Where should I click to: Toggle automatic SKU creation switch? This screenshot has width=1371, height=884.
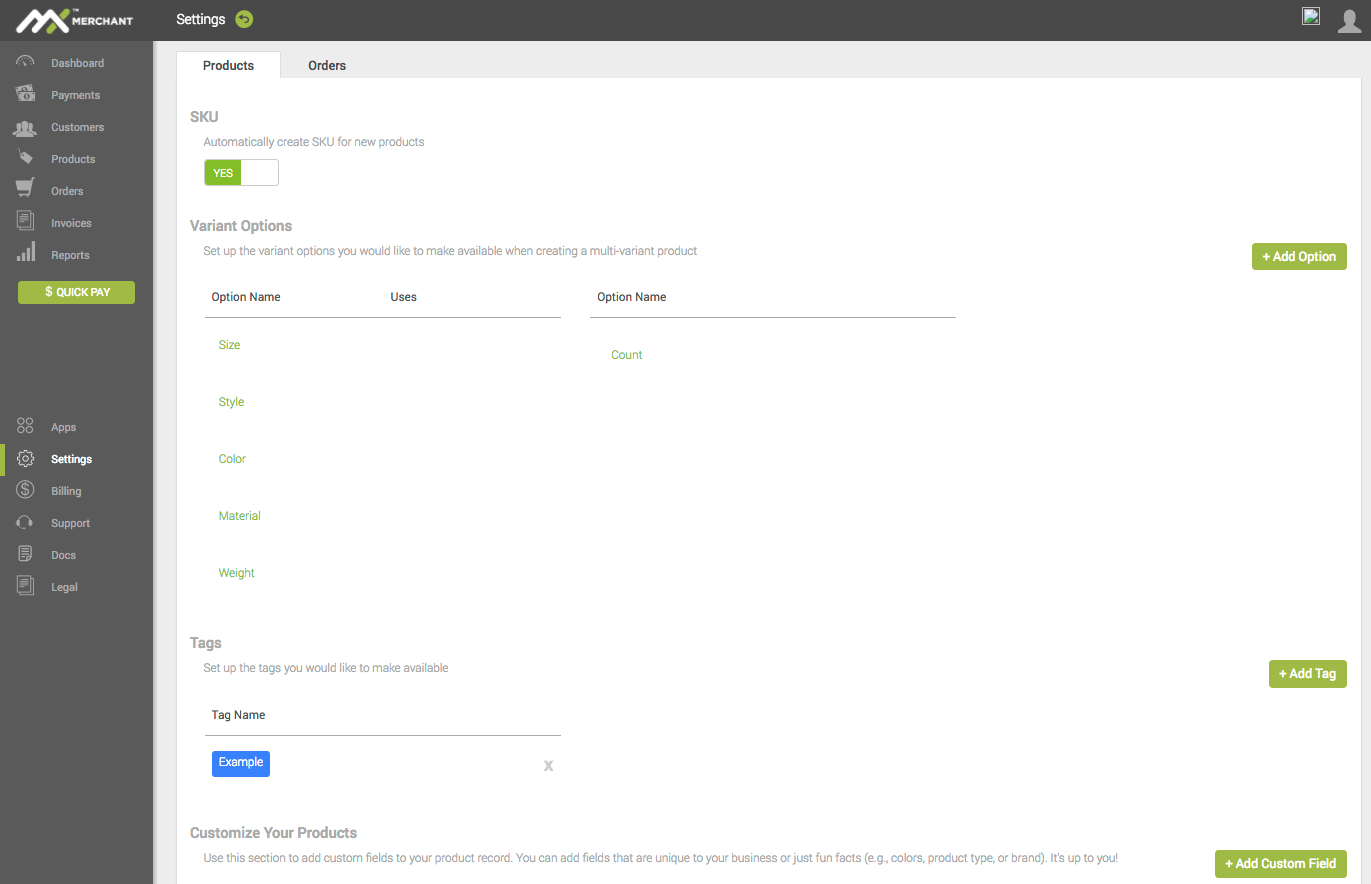coord(241,173)
